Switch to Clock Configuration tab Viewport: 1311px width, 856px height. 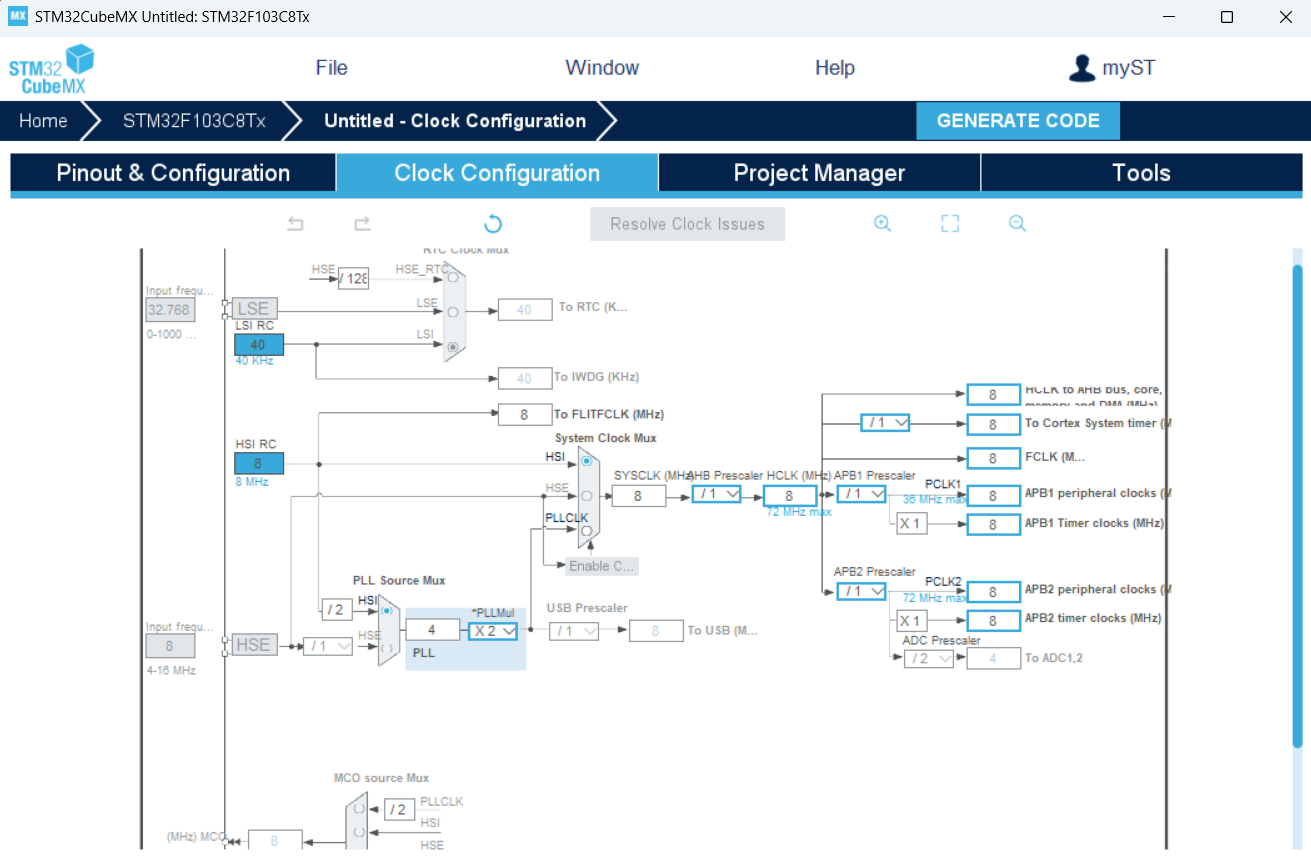pos(497,173)
